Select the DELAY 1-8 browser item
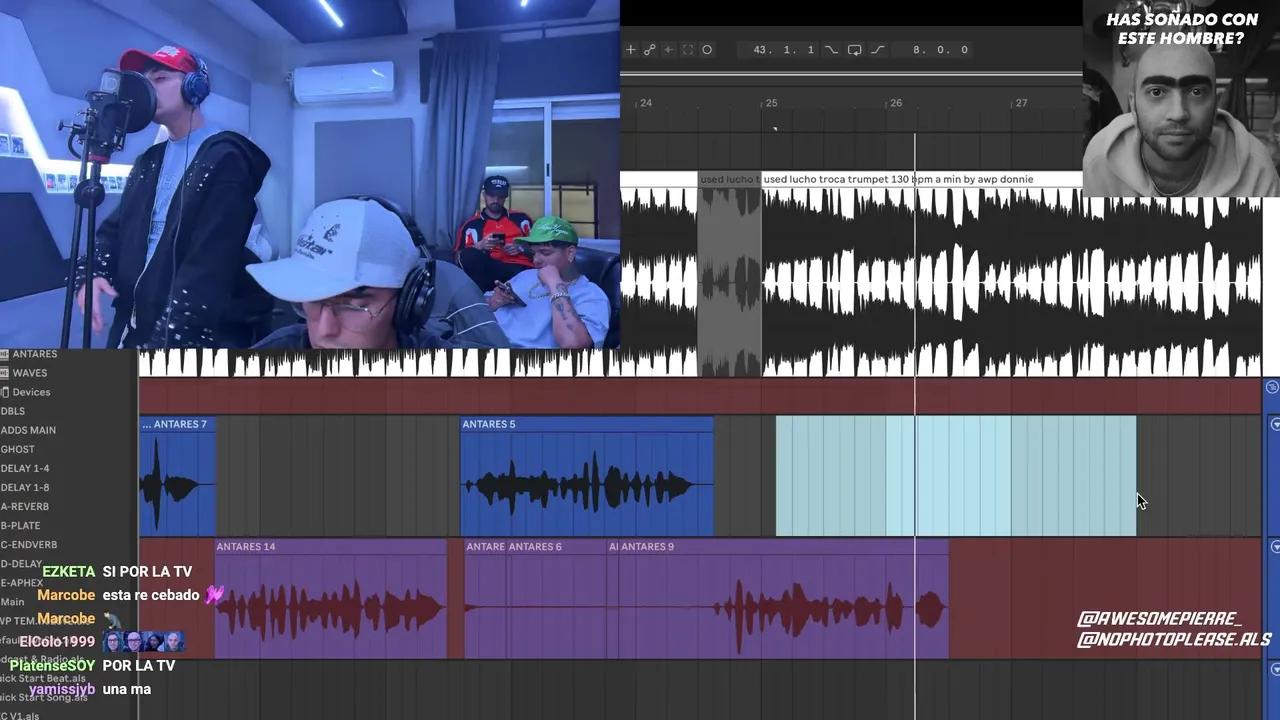 coord(25,487)
